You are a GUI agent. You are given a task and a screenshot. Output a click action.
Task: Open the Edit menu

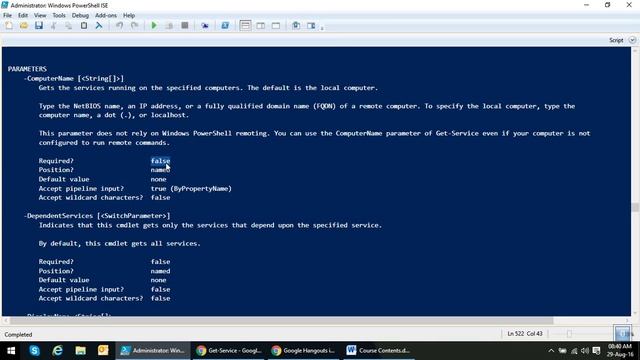[23, 15]
